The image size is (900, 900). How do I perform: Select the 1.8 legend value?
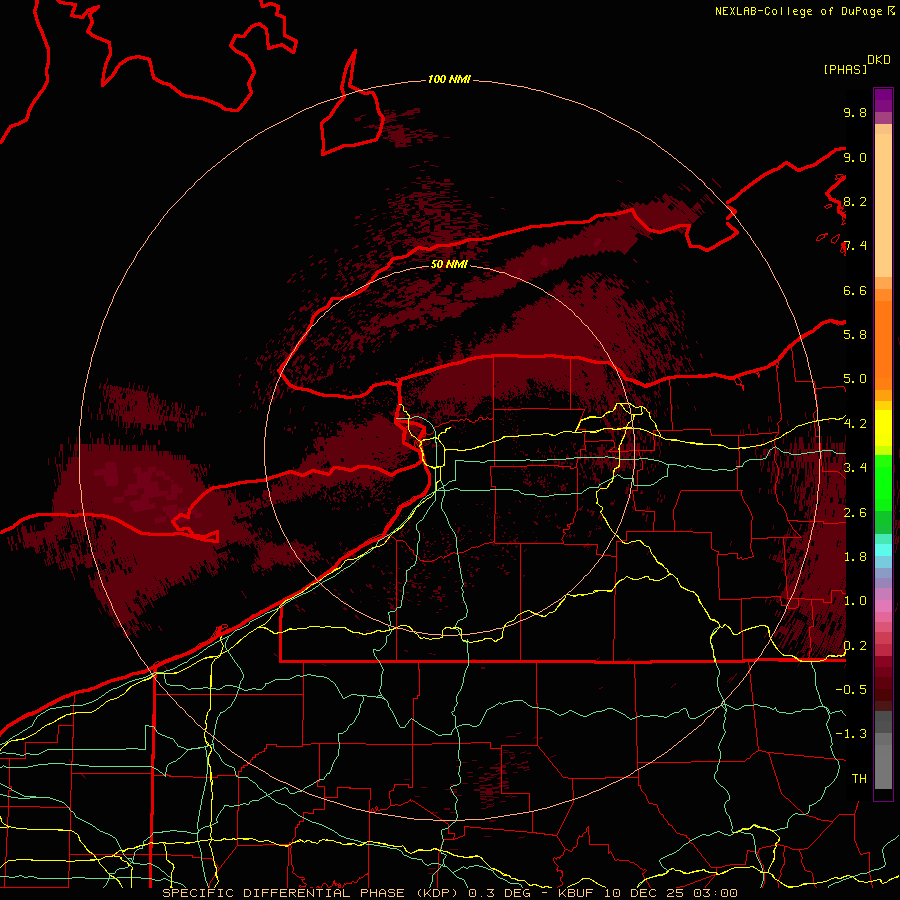point(855,557)
